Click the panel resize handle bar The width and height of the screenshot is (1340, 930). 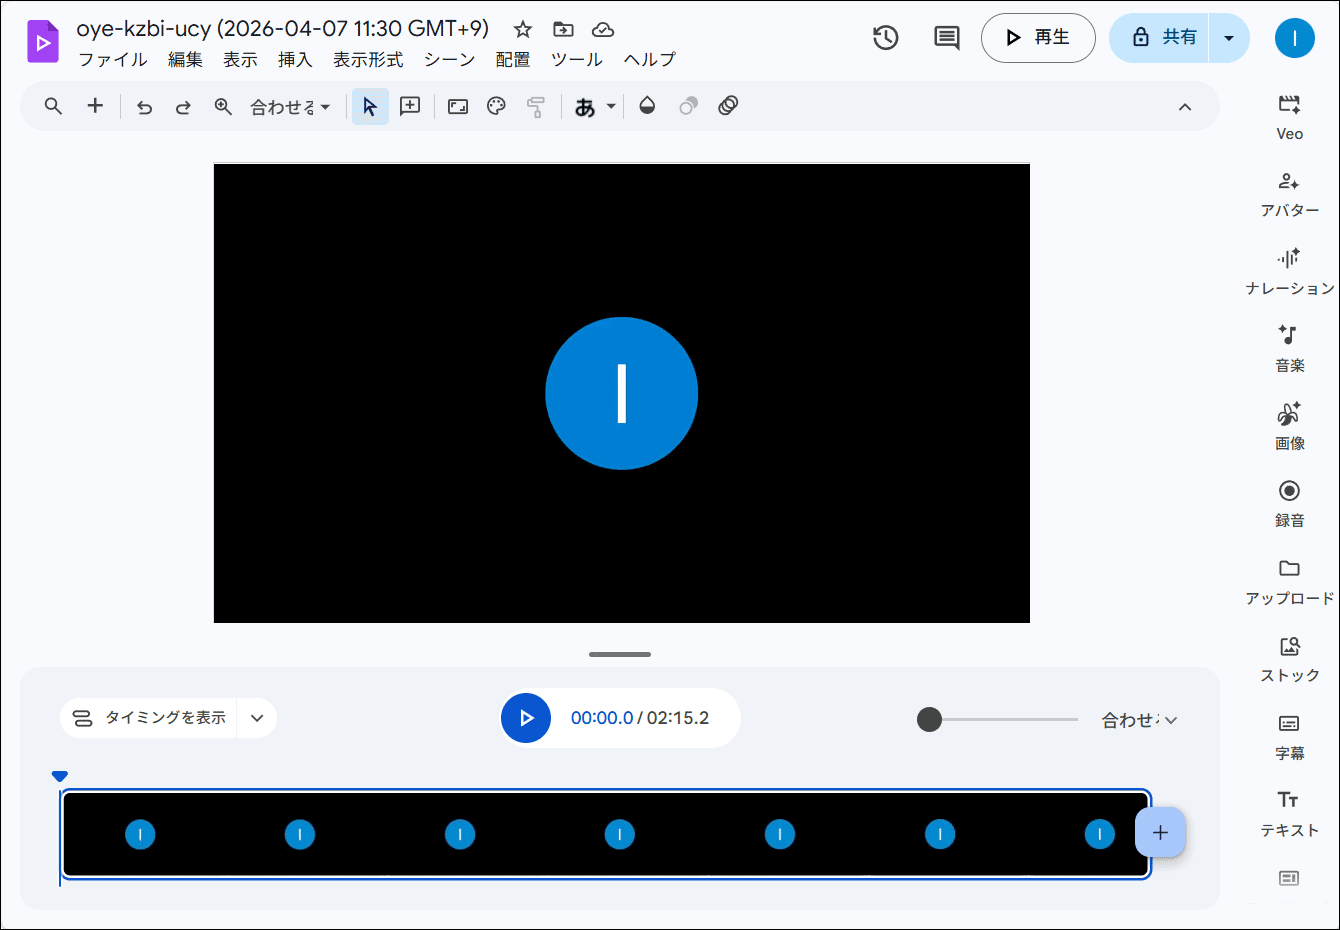(x=620, y=654)
